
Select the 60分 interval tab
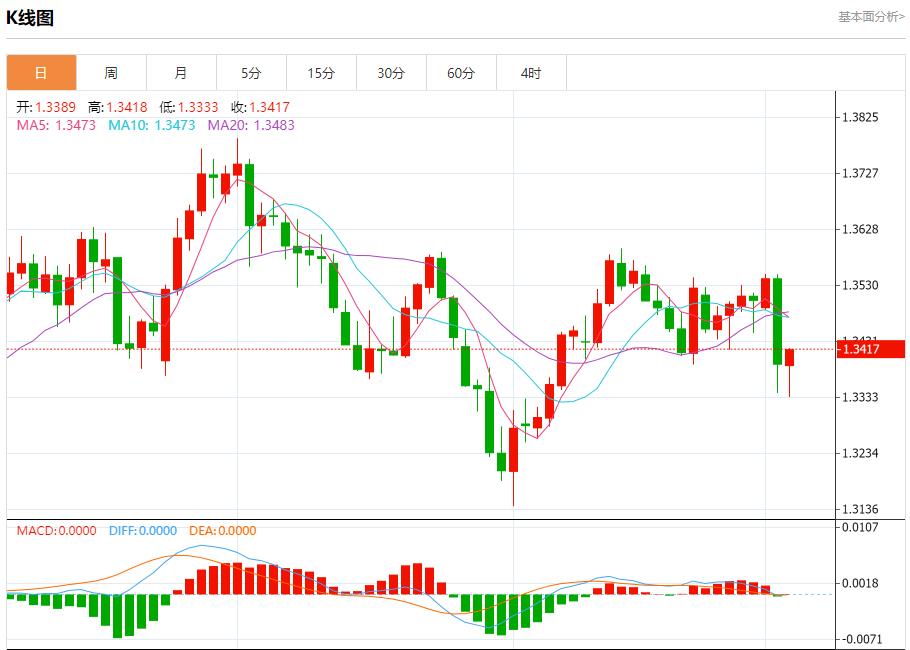point(461,72)
